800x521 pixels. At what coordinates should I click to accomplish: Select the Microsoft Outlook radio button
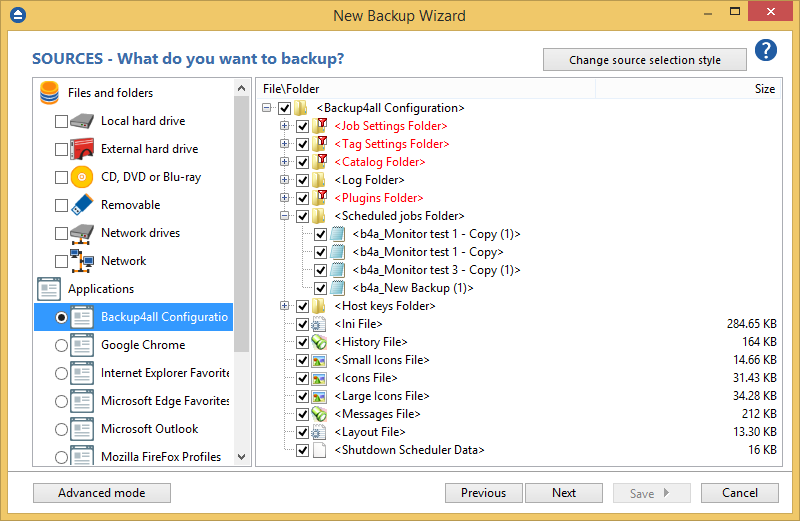pos(61,430)
